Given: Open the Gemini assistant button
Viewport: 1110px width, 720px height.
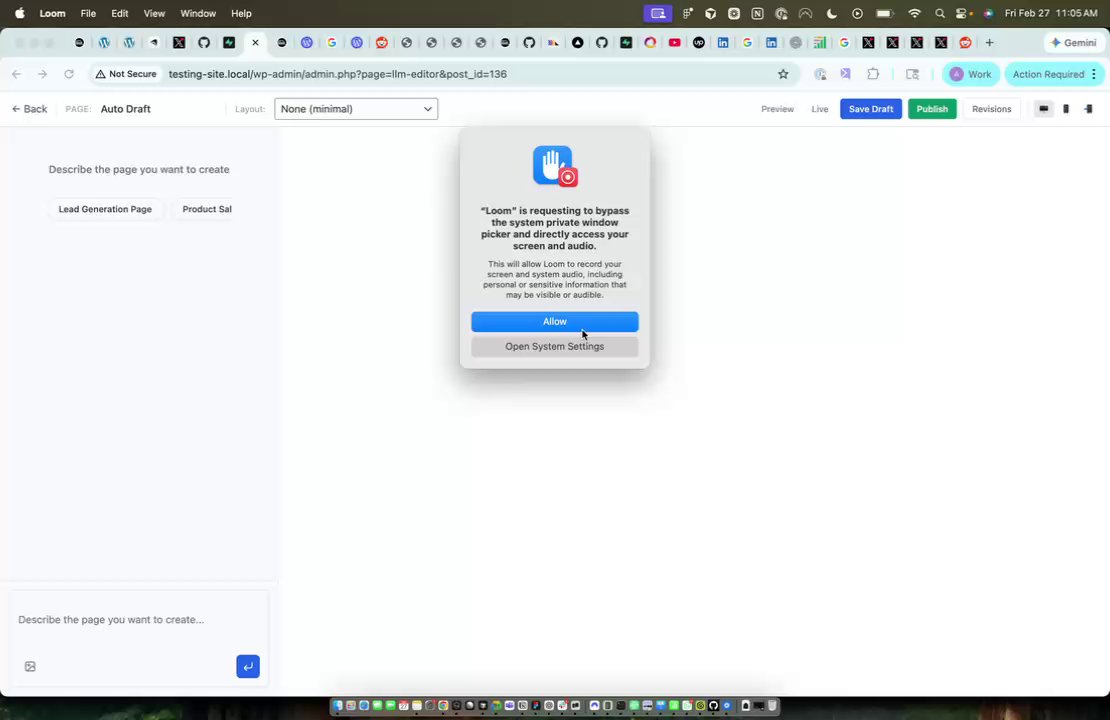Looking at the screenshot, I should pyautogui.click(x=1074, y=42).
